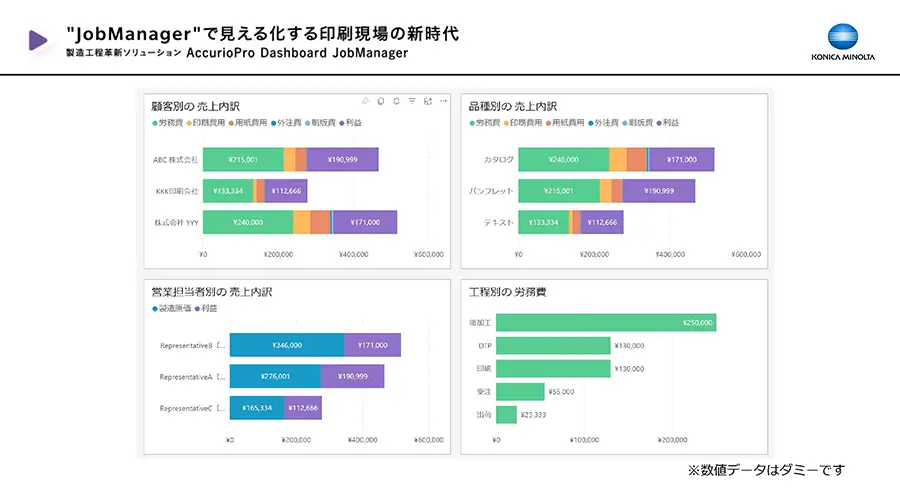Screen dimensions: 900x504
Task: Click the DTP bar in 工程別の労務費
Action: click(553, 345)
